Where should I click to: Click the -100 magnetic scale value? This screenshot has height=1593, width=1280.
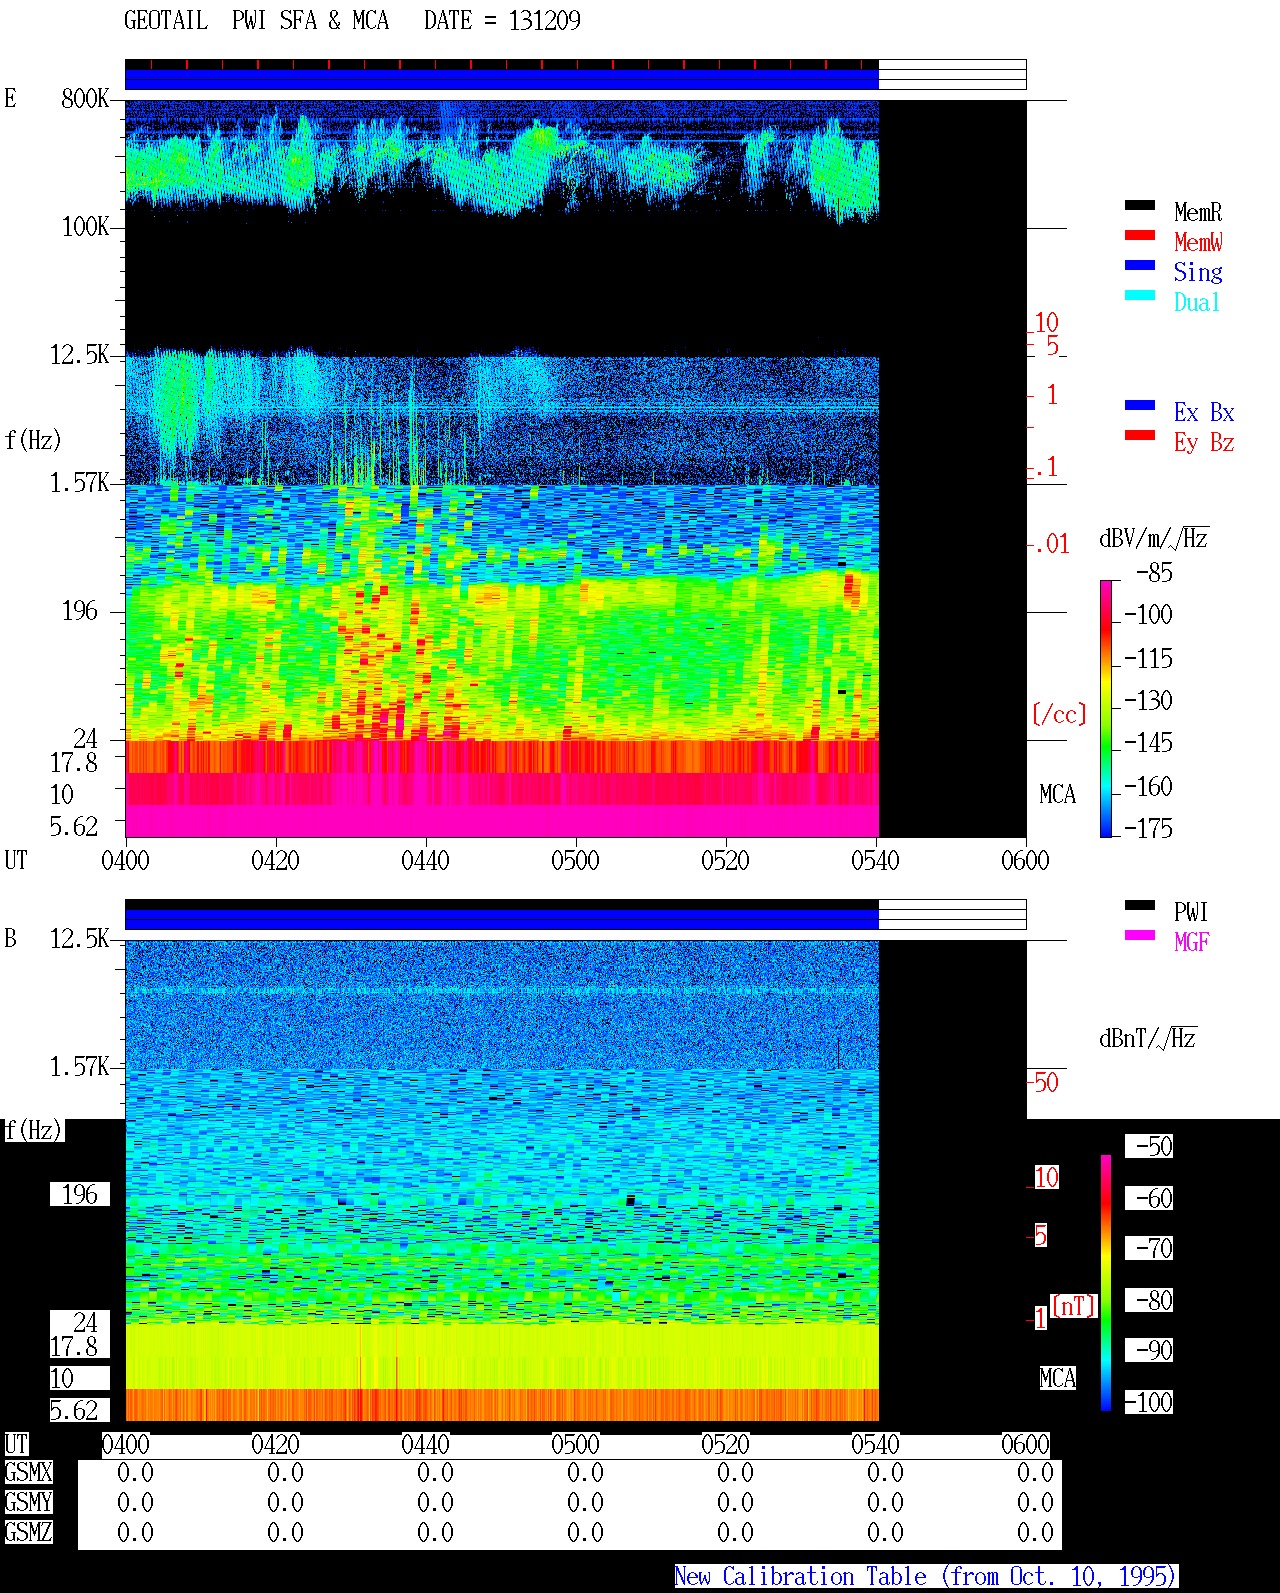point(1148,1402)
